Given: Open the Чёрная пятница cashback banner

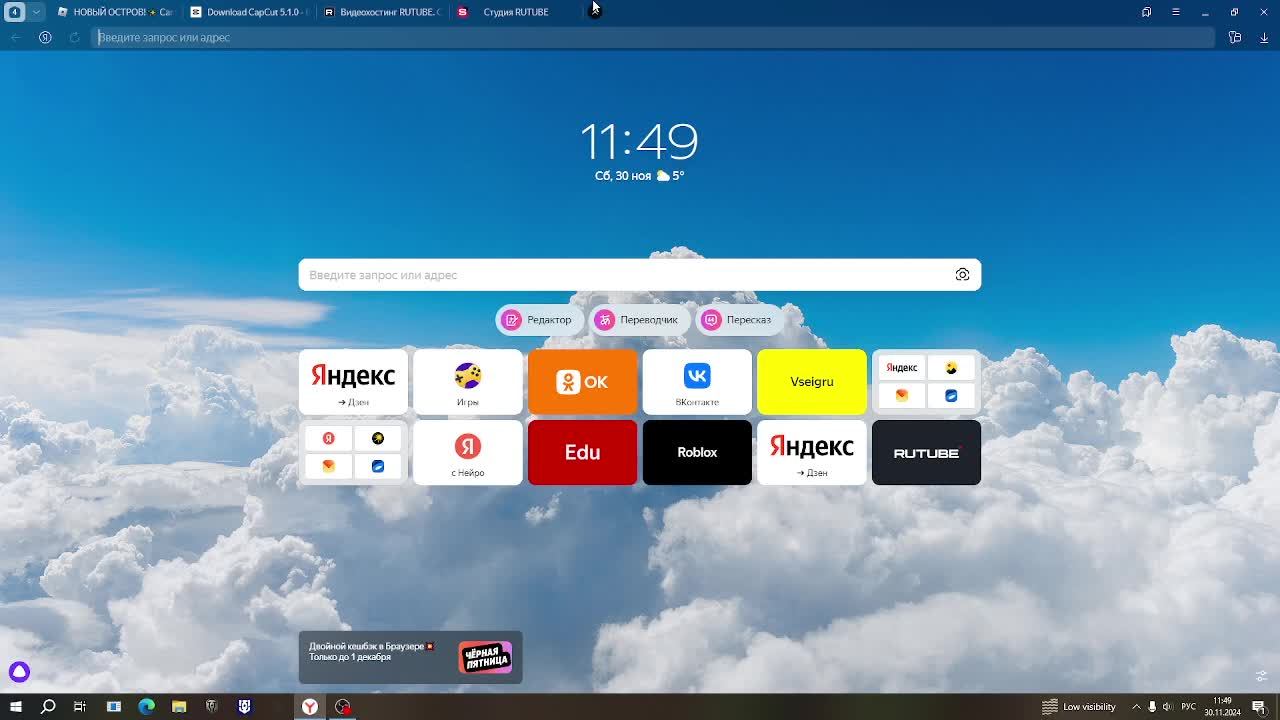Looking at the screenshot, I should [x=410, y=657].
